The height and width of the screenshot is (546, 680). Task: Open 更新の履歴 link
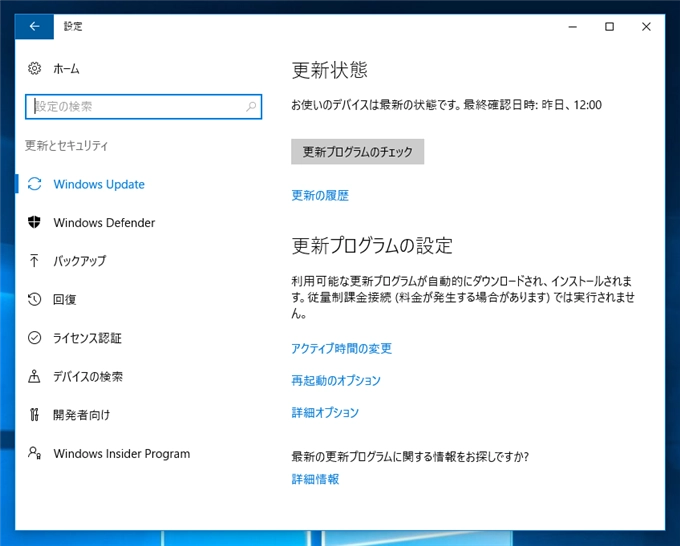point(320,196)
